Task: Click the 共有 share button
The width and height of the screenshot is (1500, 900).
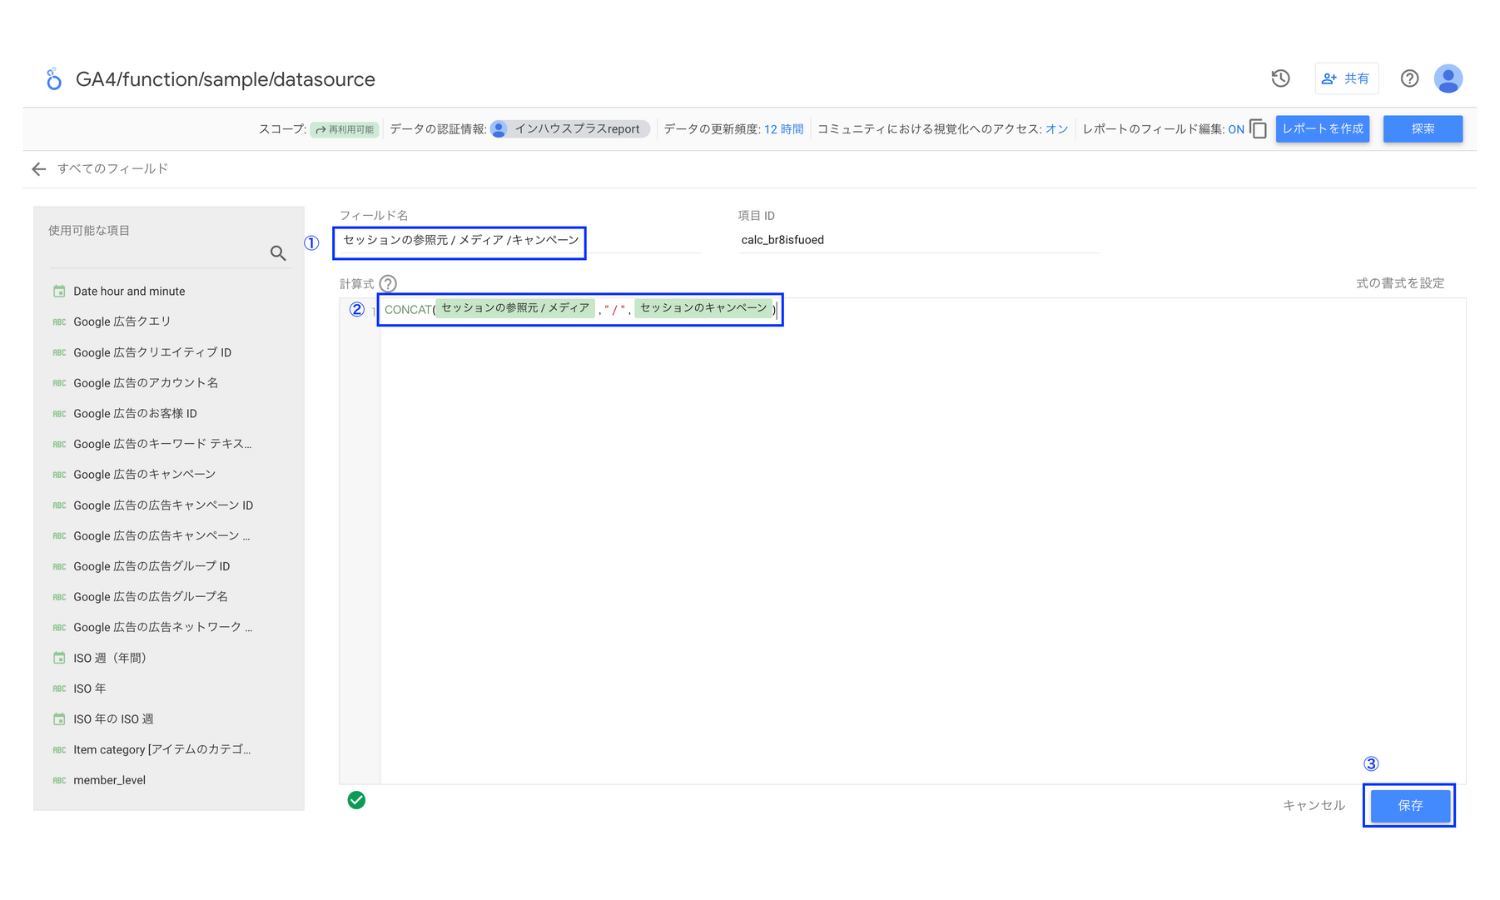Action: [1346, 79]
